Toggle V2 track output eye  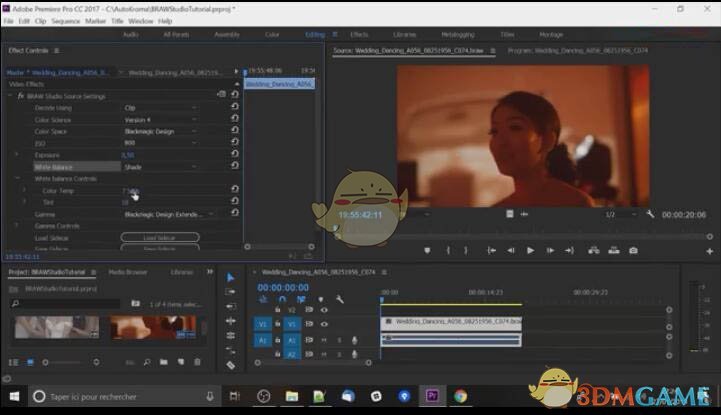coord(324,310)
